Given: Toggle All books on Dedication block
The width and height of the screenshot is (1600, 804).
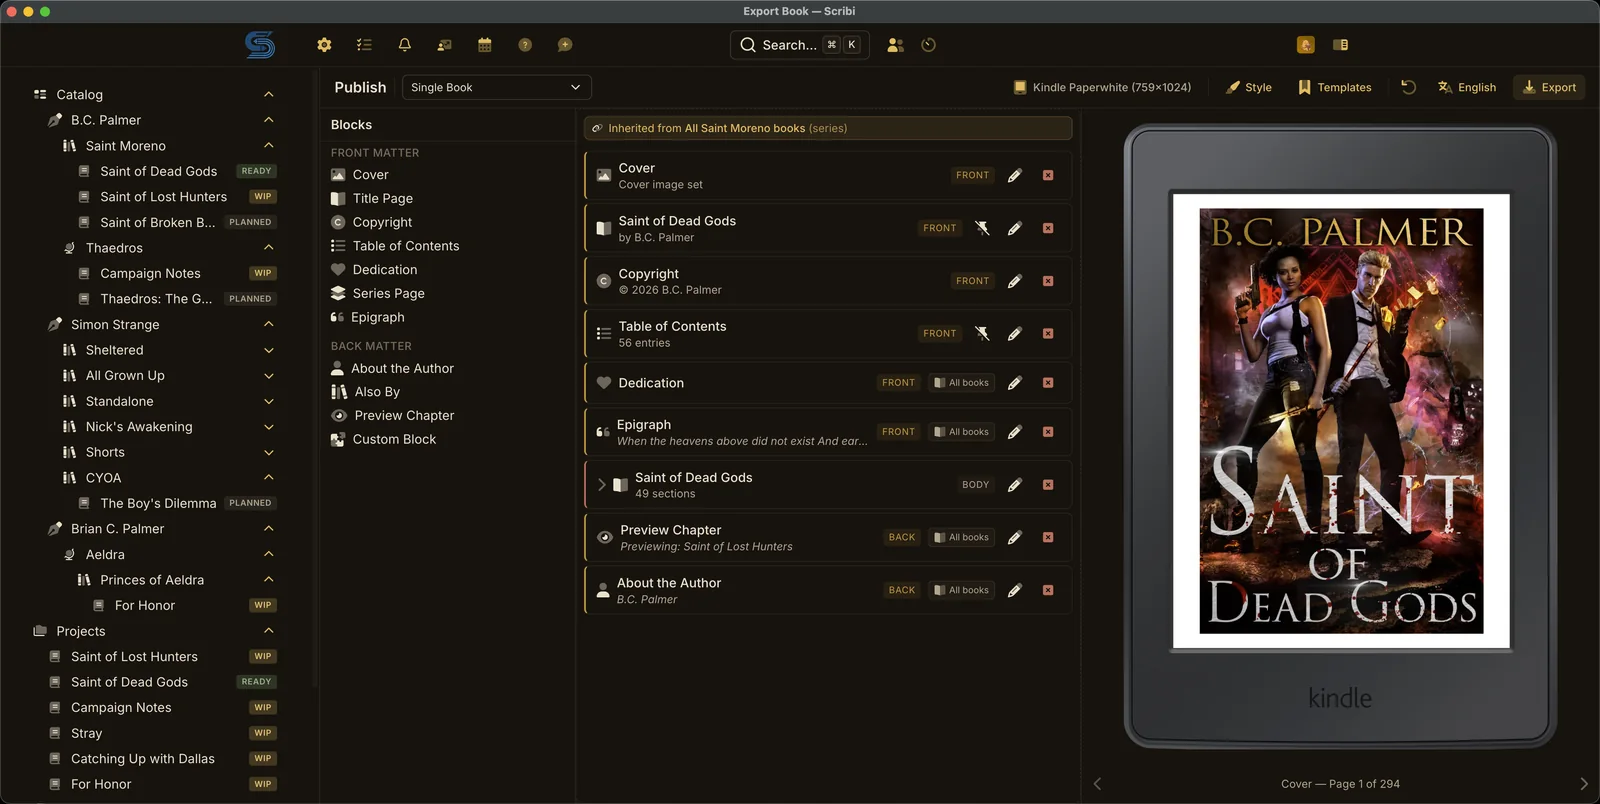Looking at the screenshot, I should [x=961, y=383].
